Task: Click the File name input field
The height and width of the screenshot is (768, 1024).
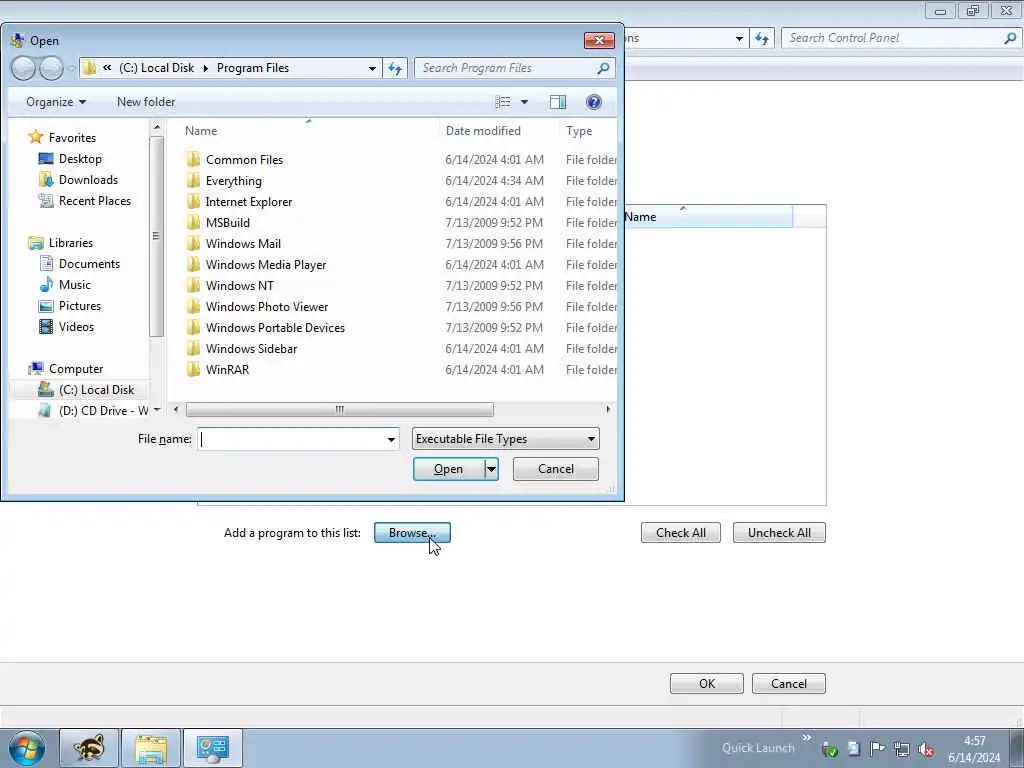Action: (291, 440)
